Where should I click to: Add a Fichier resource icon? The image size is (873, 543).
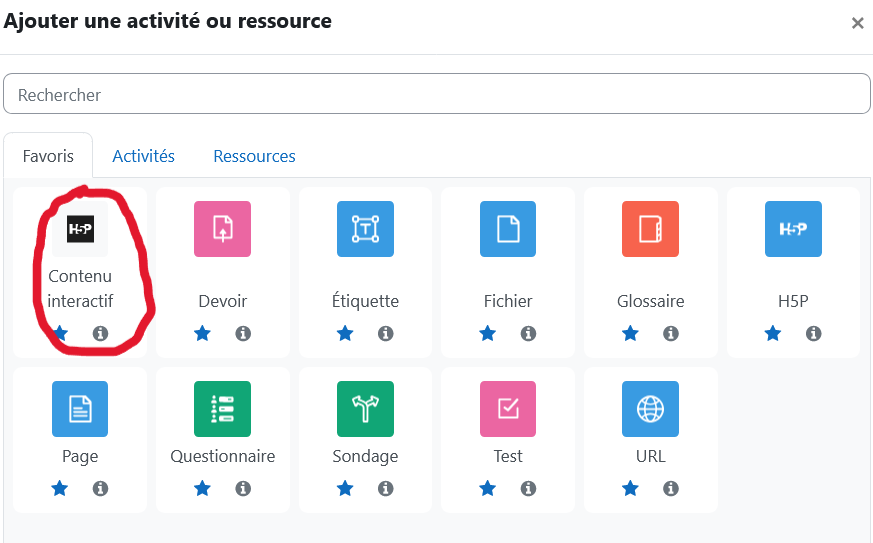[x=508, y=229]
